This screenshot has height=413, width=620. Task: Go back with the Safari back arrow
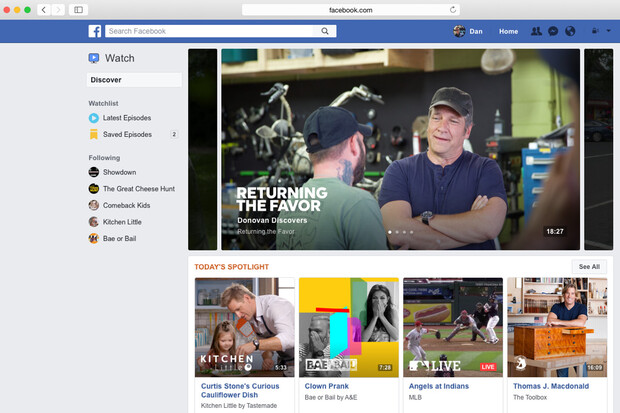coord(44,10)
